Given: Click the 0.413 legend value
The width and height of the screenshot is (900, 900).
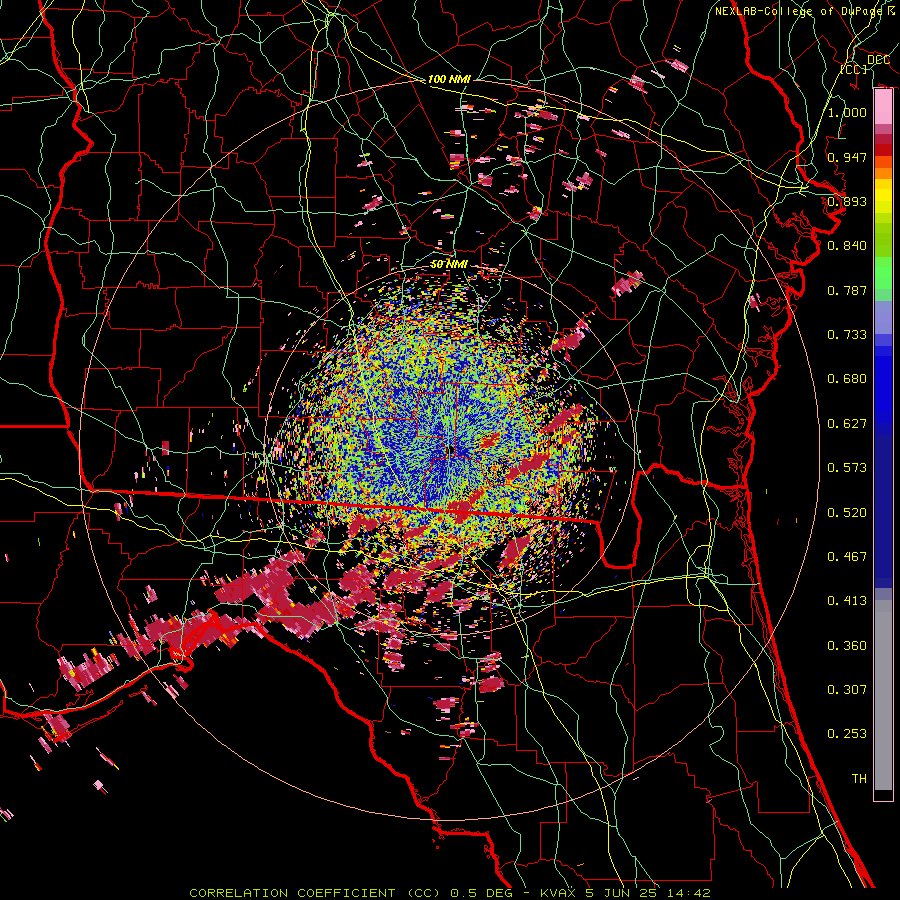Looking at the screenshot, I should pyautogui.click(x=847, y=600).
